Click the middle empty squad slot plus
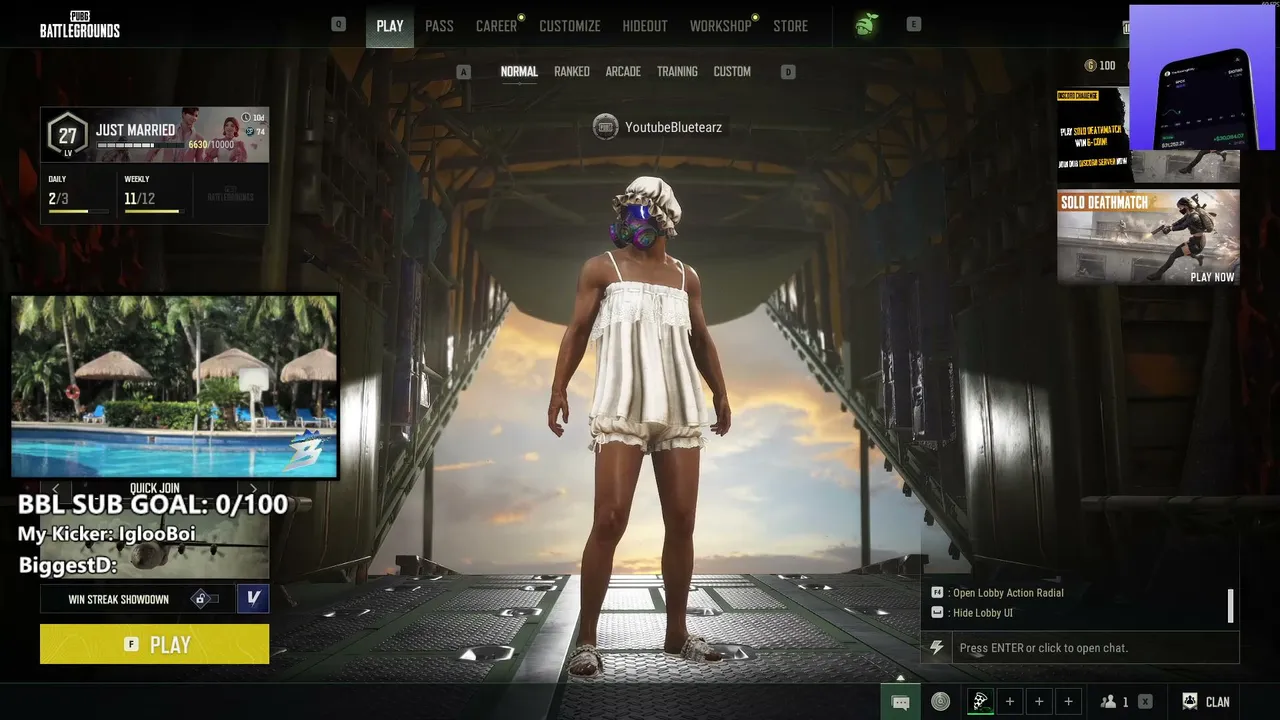Screen dimensions: 1280x720 [1039, 702]
